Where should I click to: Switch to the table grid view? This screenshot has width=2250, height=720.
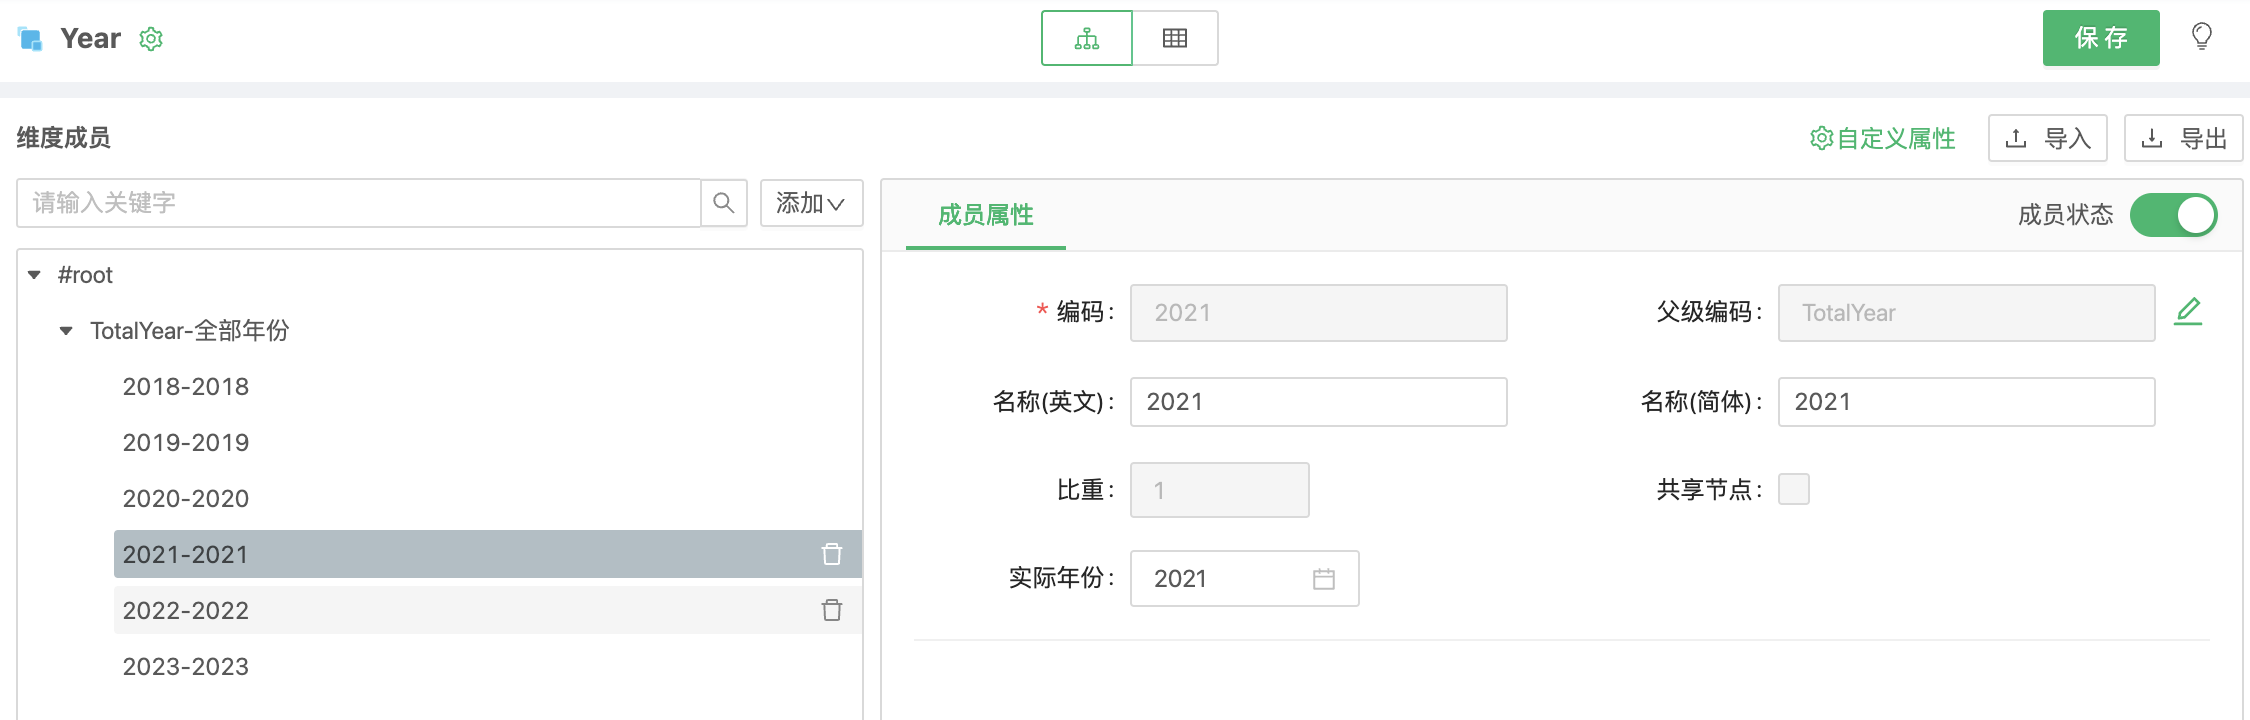tap(1175, 39)
